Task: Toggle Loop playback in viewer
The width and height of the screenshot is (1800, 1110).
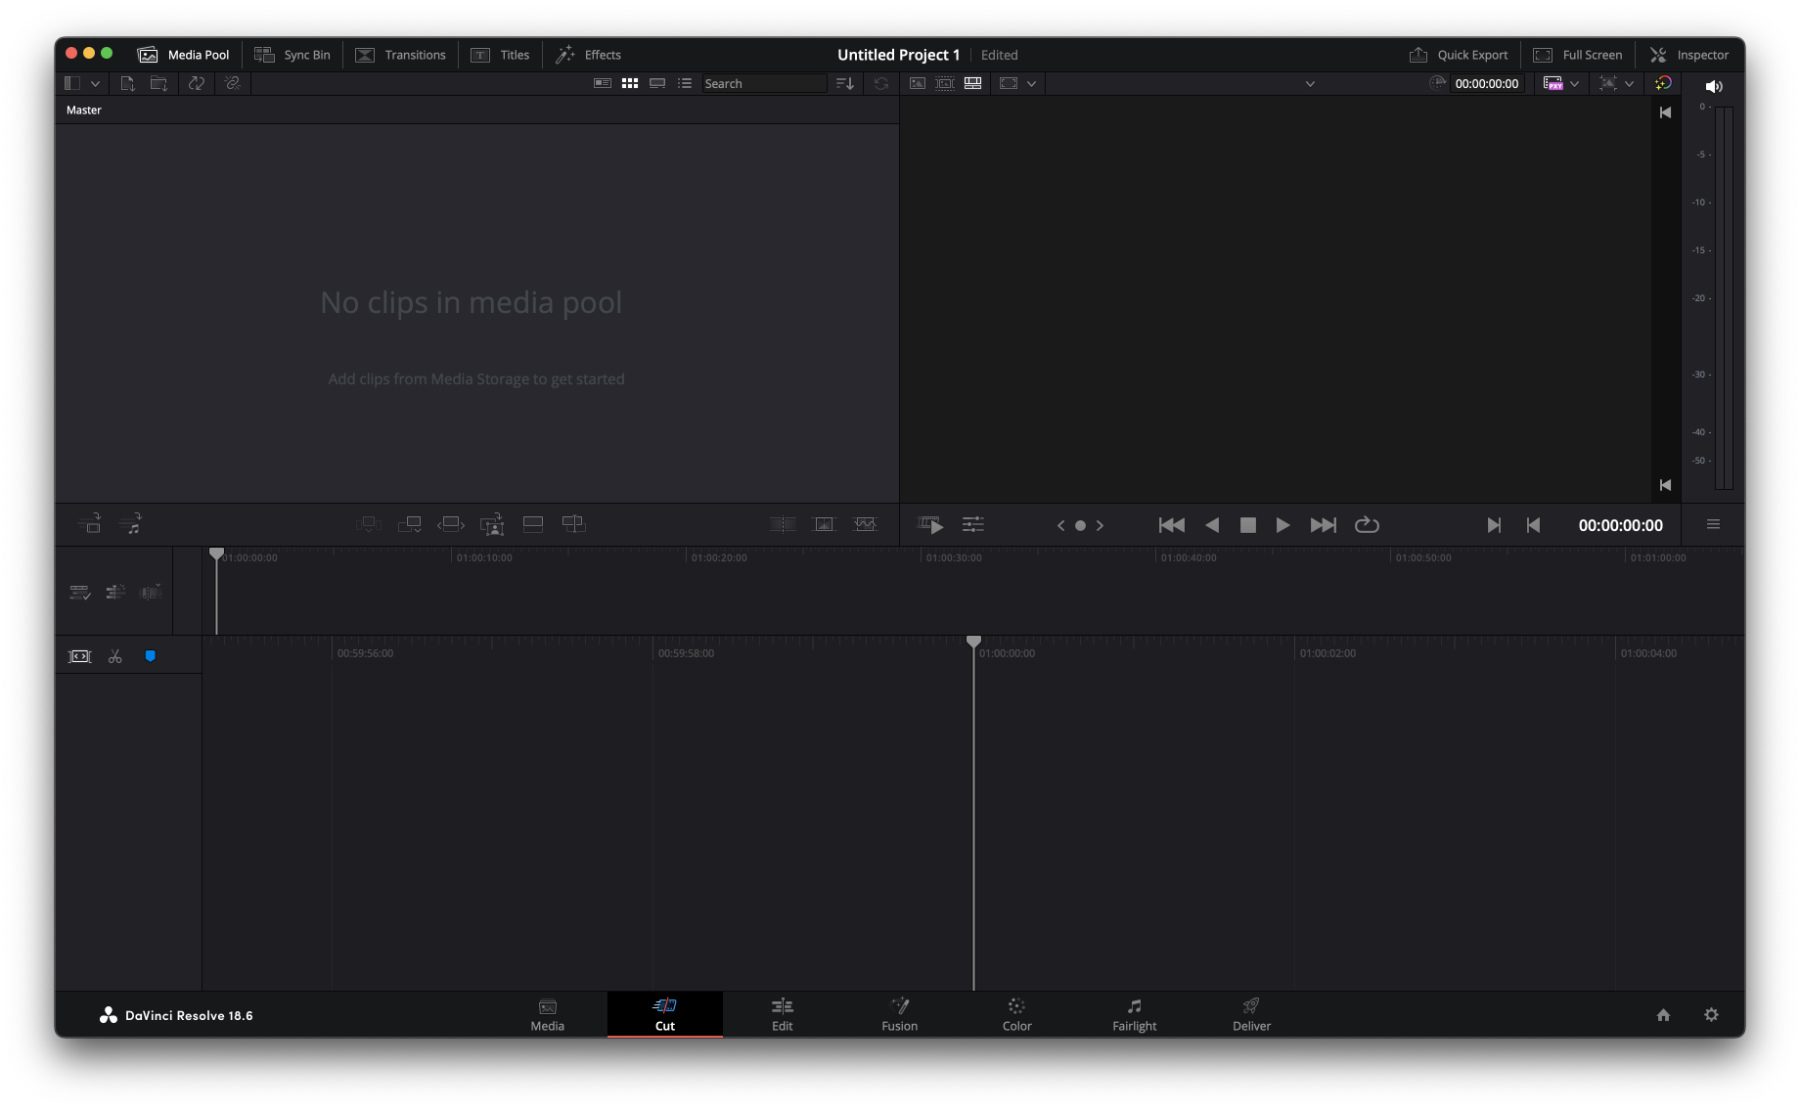Action: click(x=1366, y=526)
